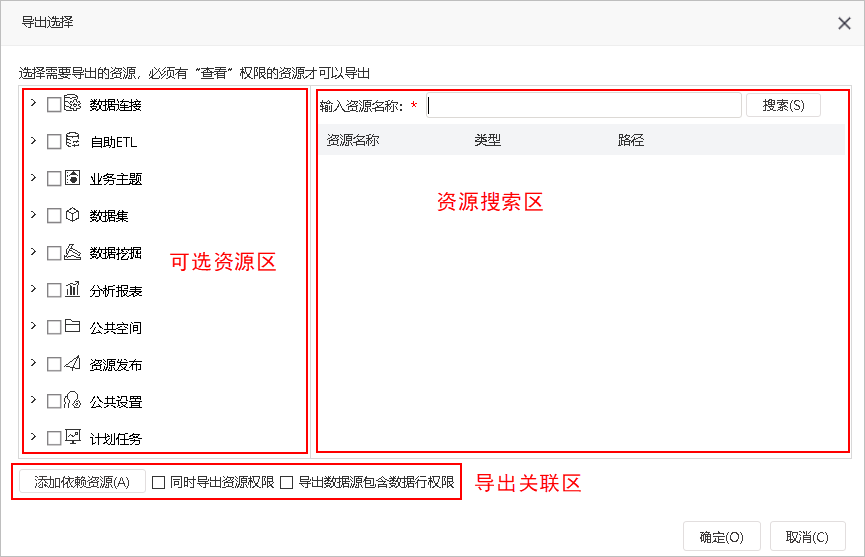Select the 计划任务 tree label
Image resolution: width=865 pixels, height=557 pixels.
pos(116,439)
